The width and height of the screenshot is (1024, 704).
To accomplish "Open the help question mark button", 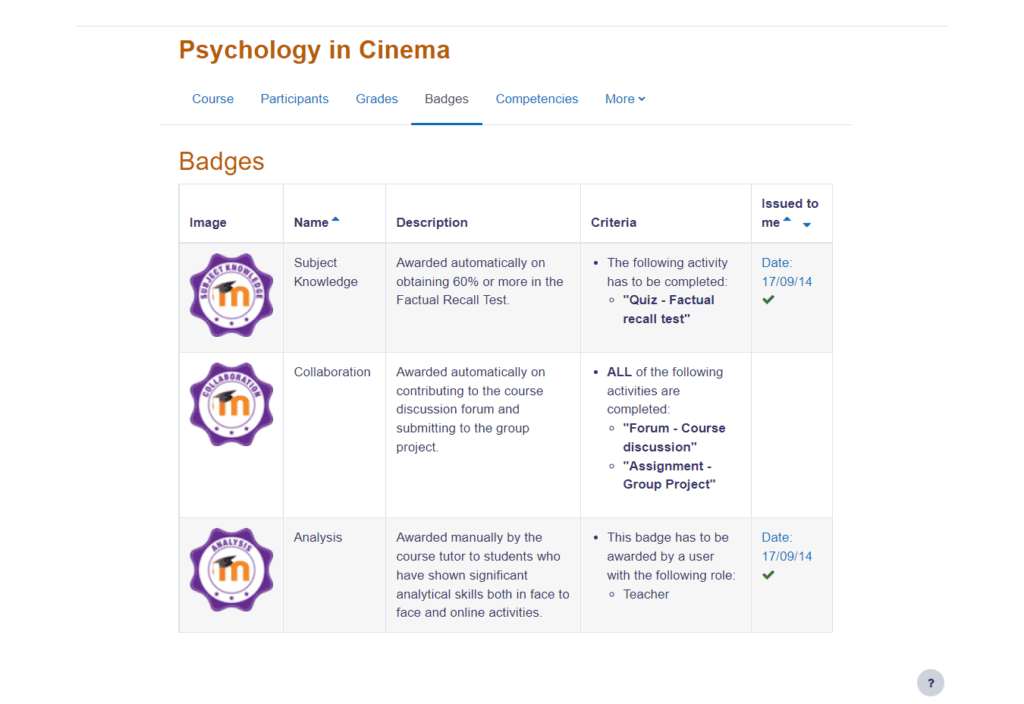I will (930, 683).
